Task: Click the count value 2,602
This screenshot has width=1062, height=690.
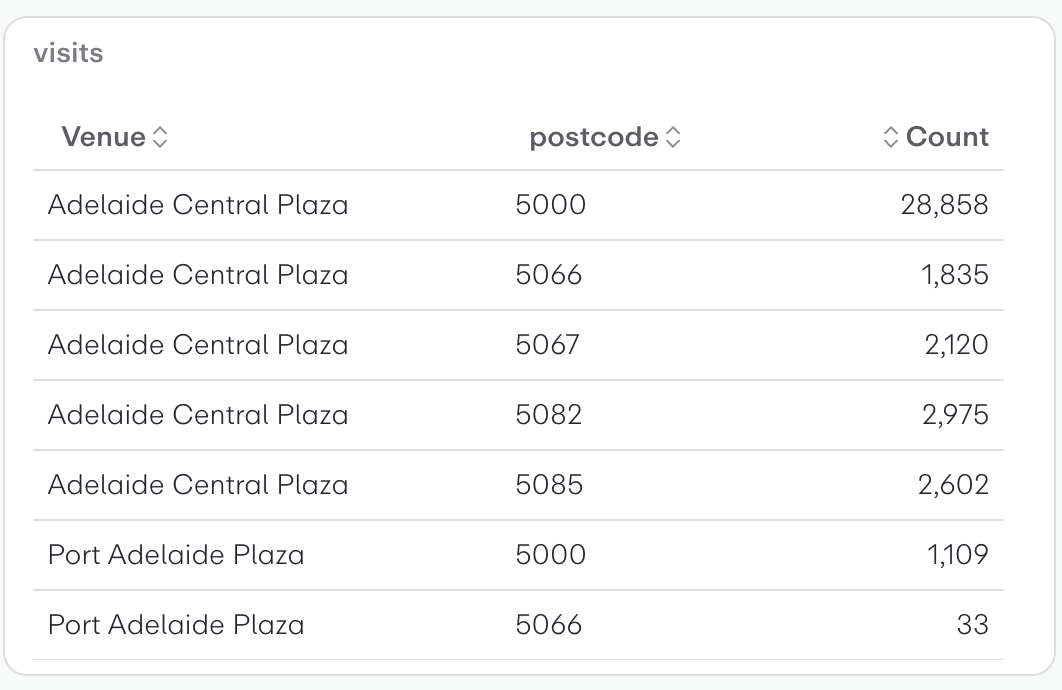Action: (953, 485)
